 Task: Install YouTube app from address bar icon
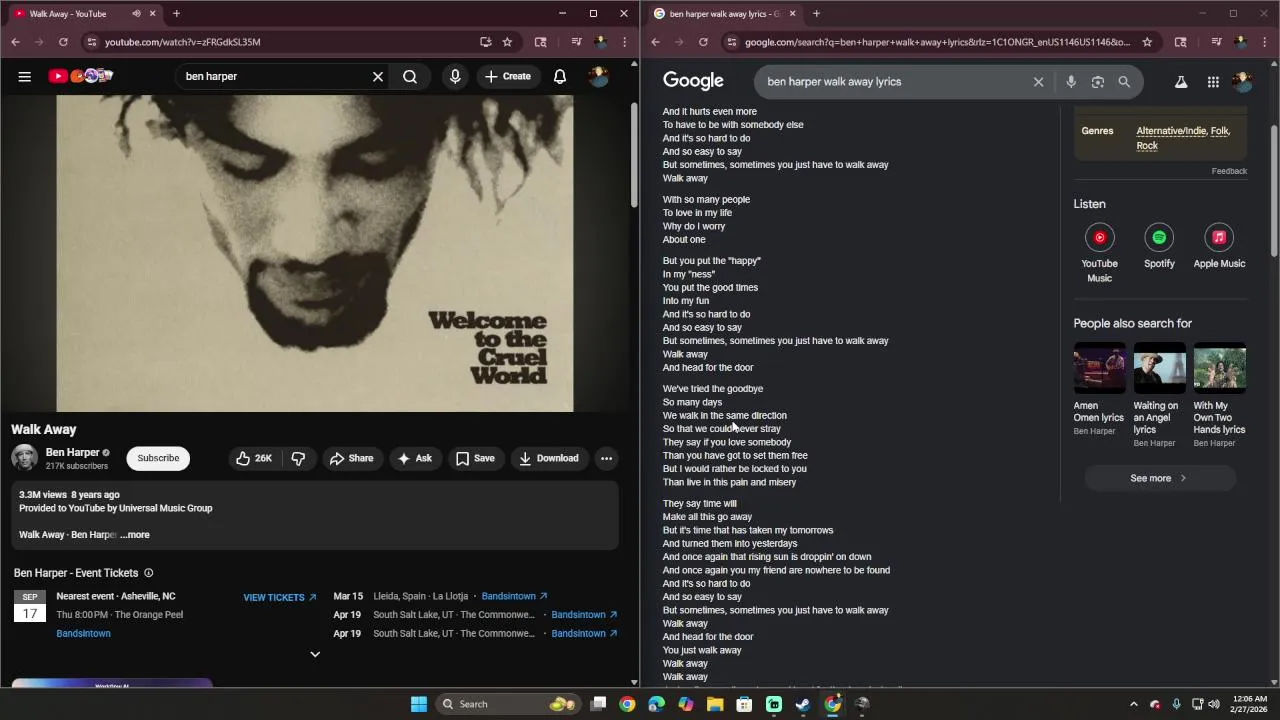[485, 42]
